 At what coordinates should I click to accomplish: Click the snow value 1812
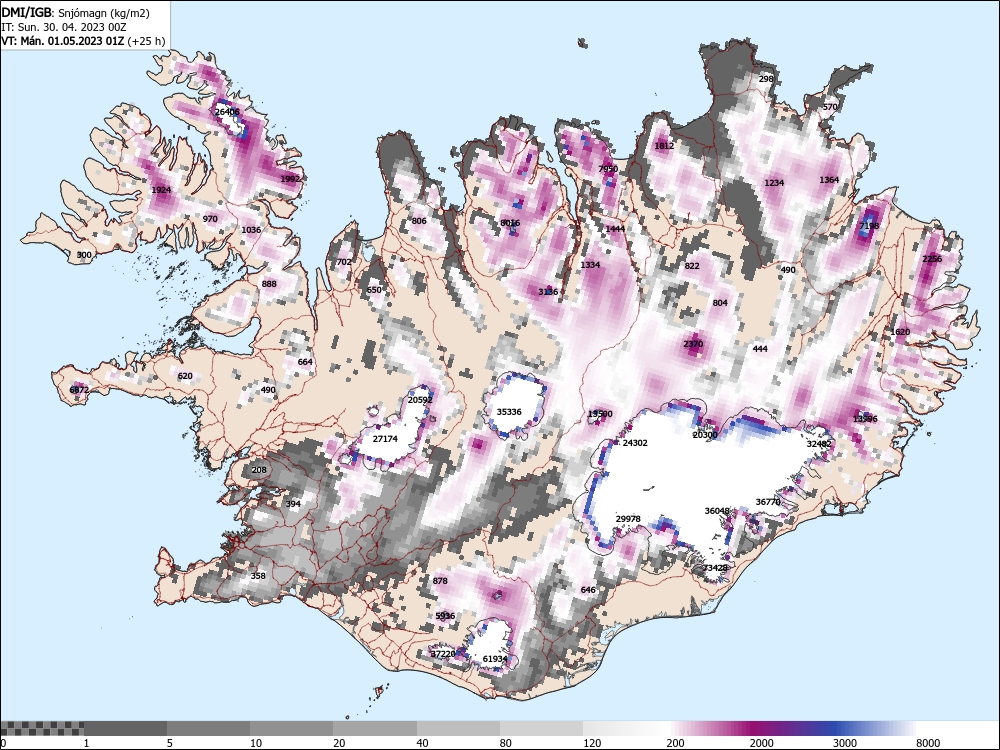[664, 146]
